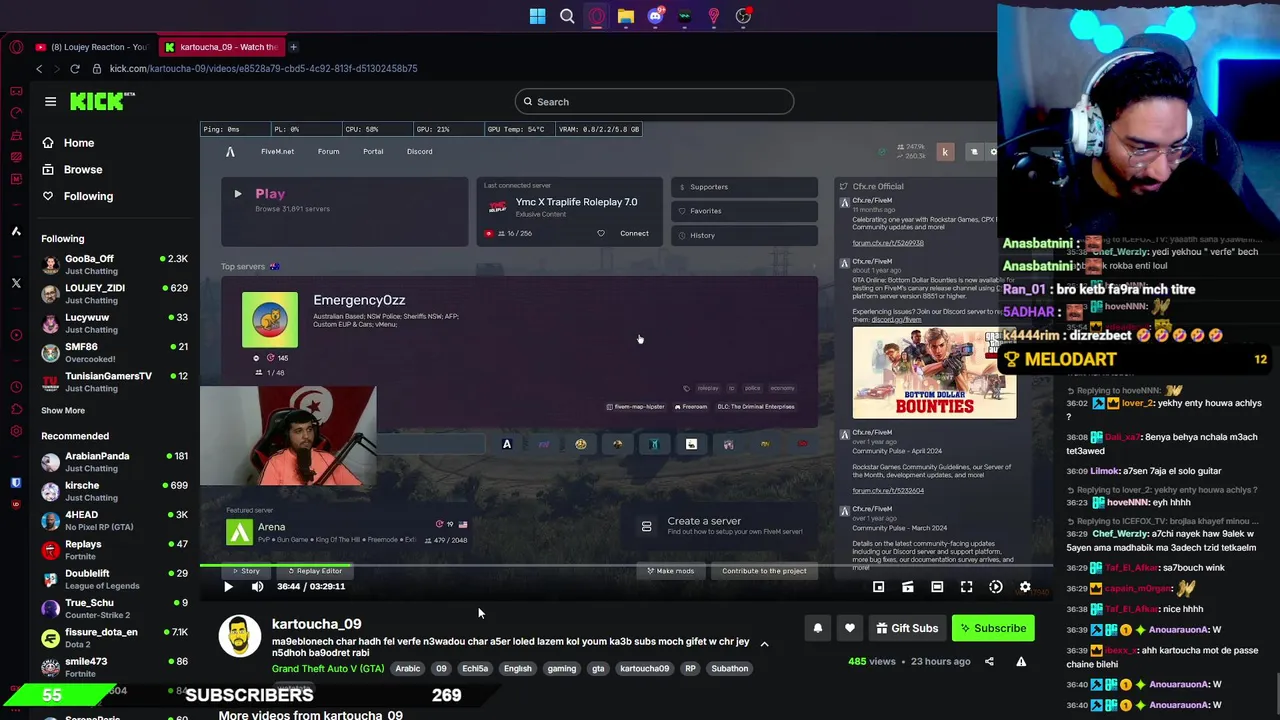This screenshot has width=1280, height=720.
Task: Select the Arabic tag
Action: (x=407, y=668)
